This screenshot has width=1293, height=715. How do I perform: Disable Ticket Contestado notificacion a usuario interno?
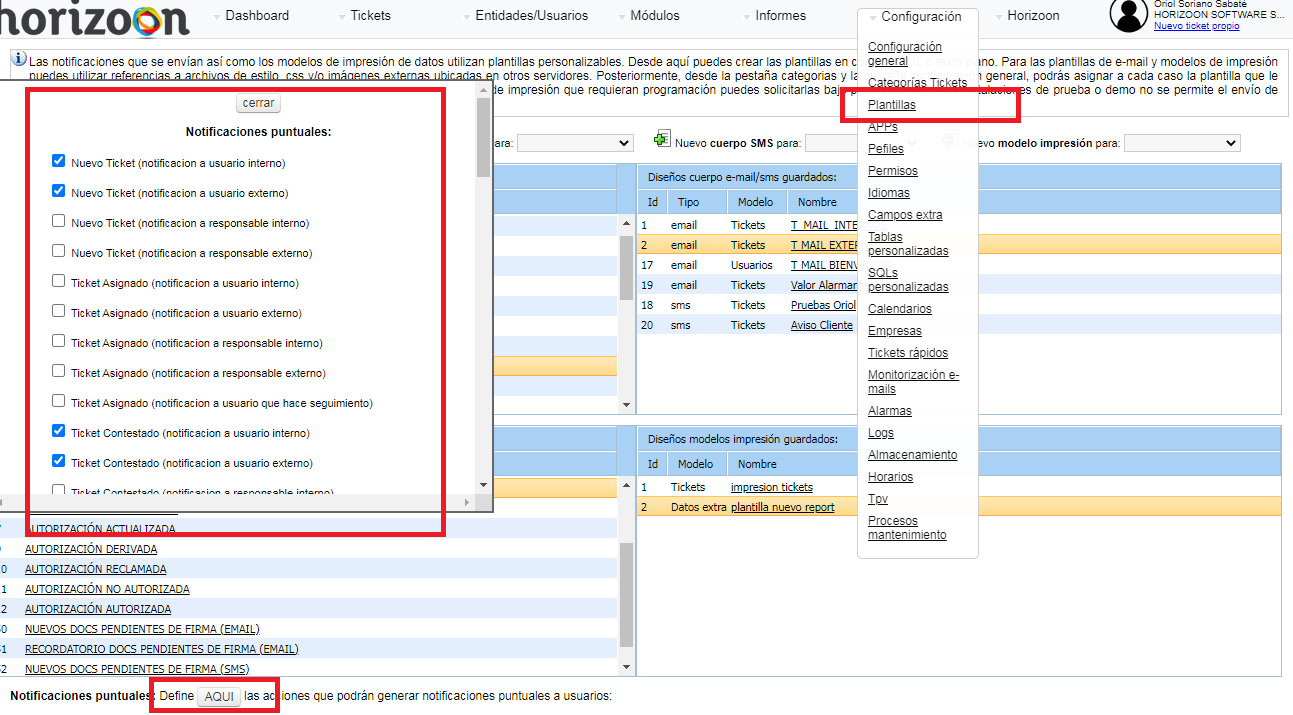[59, 431]
